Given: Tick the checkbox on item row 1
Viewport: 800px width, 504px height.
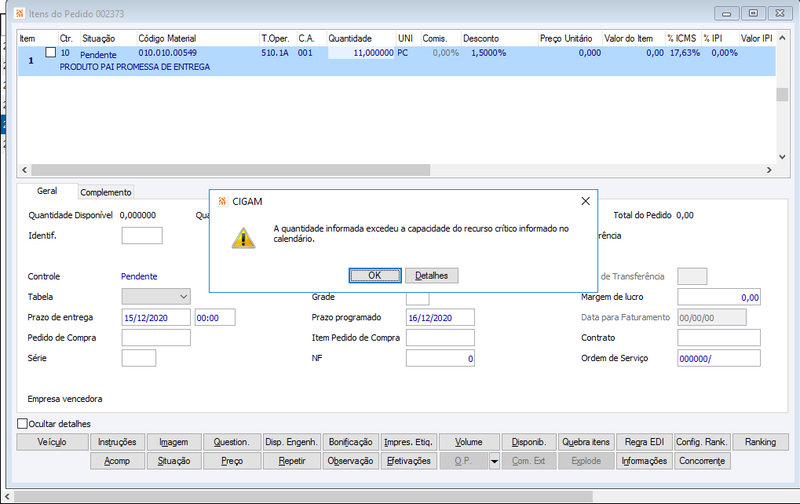Looking at the screenshot, I should click(x=51, y=53).
